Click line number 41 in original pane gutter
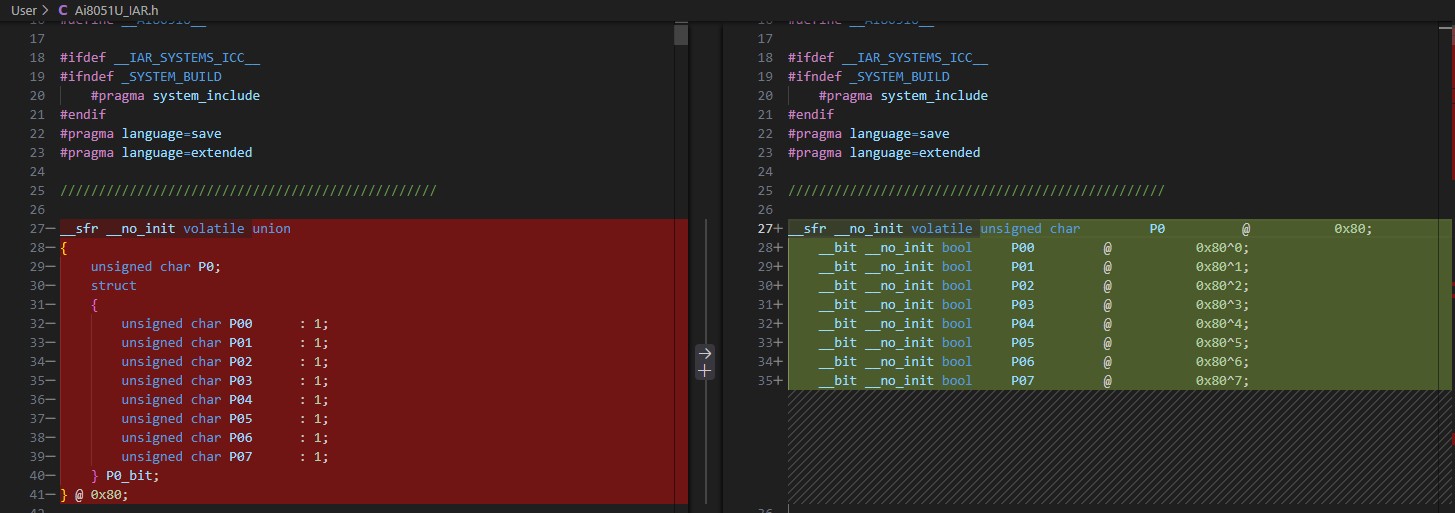 point(37,495)
